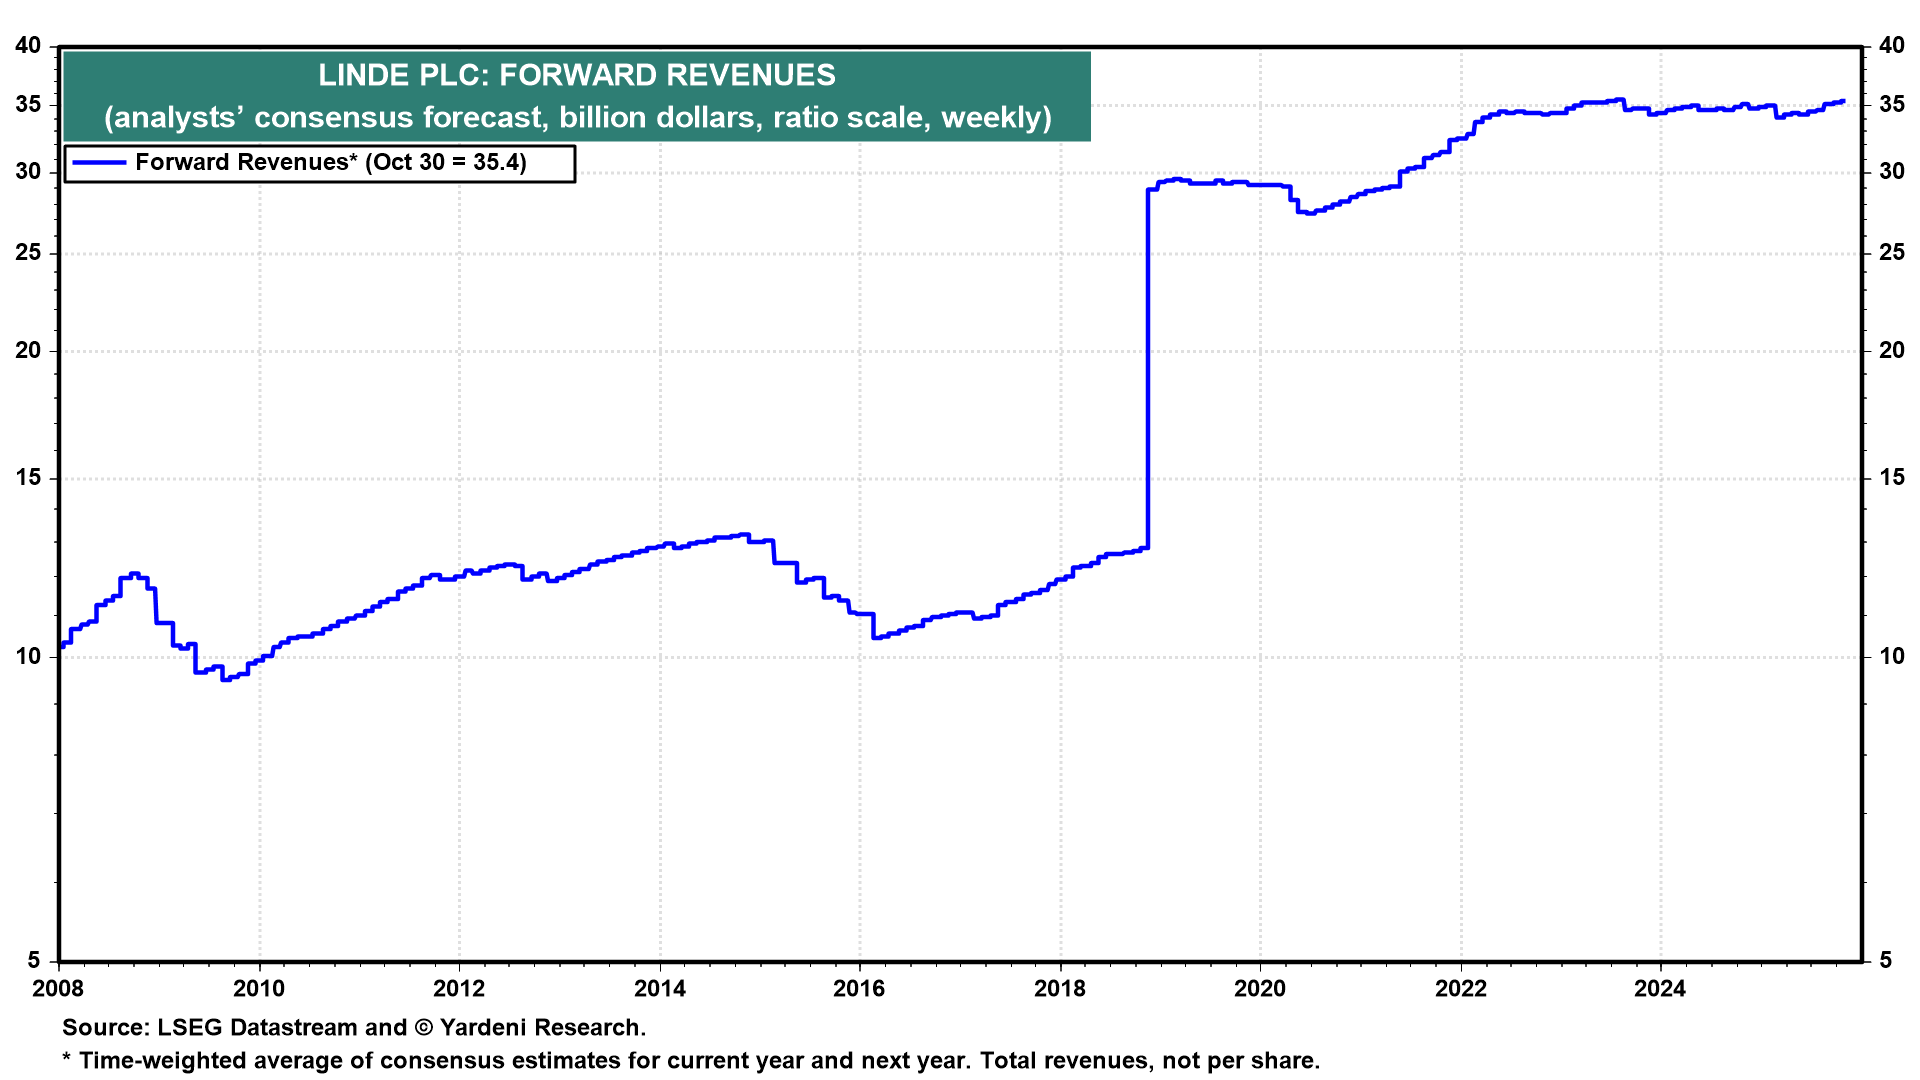Click the right axis value 25
The width and height of the screenshot is (1920, 1080).
[x=1891, y=253]
